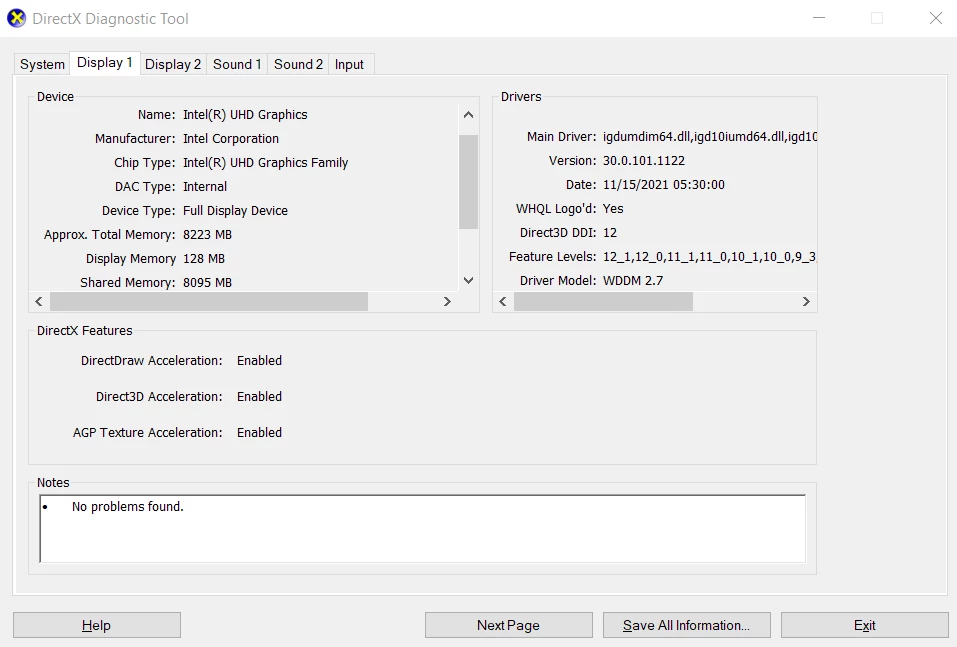Screen dimensions: 957x647
Task: Click the 'Full Display Device' value
Action: pos(236,211)
